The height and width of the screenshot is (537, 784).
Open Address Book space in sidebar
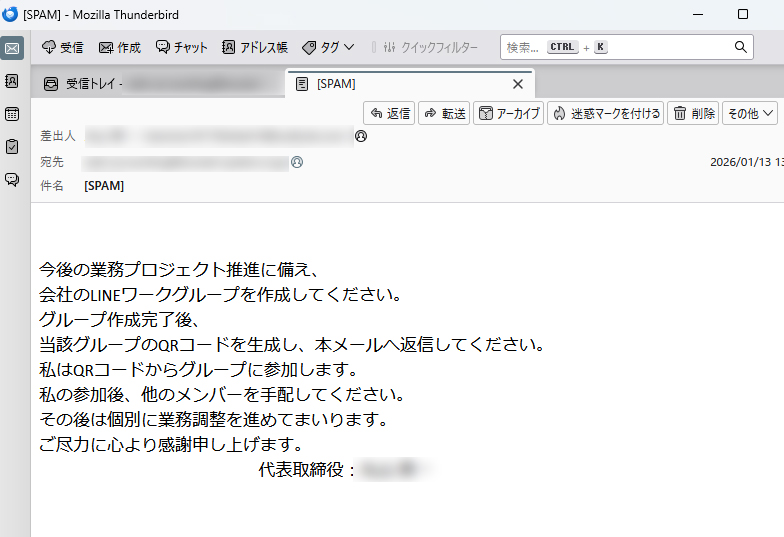[12, 81]
